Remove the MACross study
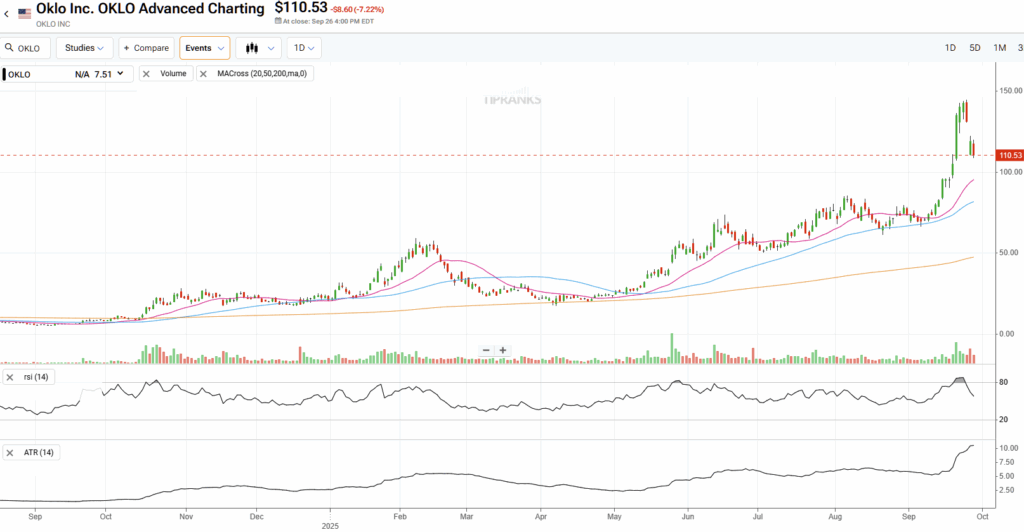Viewport: 1024px width, 532px height. tap(203, 74)
